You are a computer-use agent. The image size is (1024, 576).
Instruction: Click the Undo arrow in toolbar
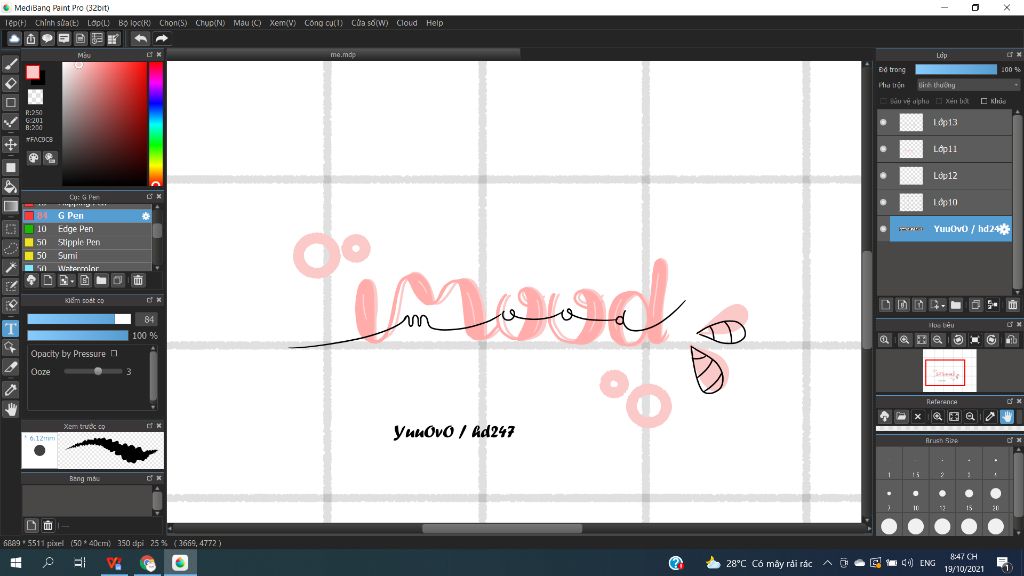coord(140,39)
